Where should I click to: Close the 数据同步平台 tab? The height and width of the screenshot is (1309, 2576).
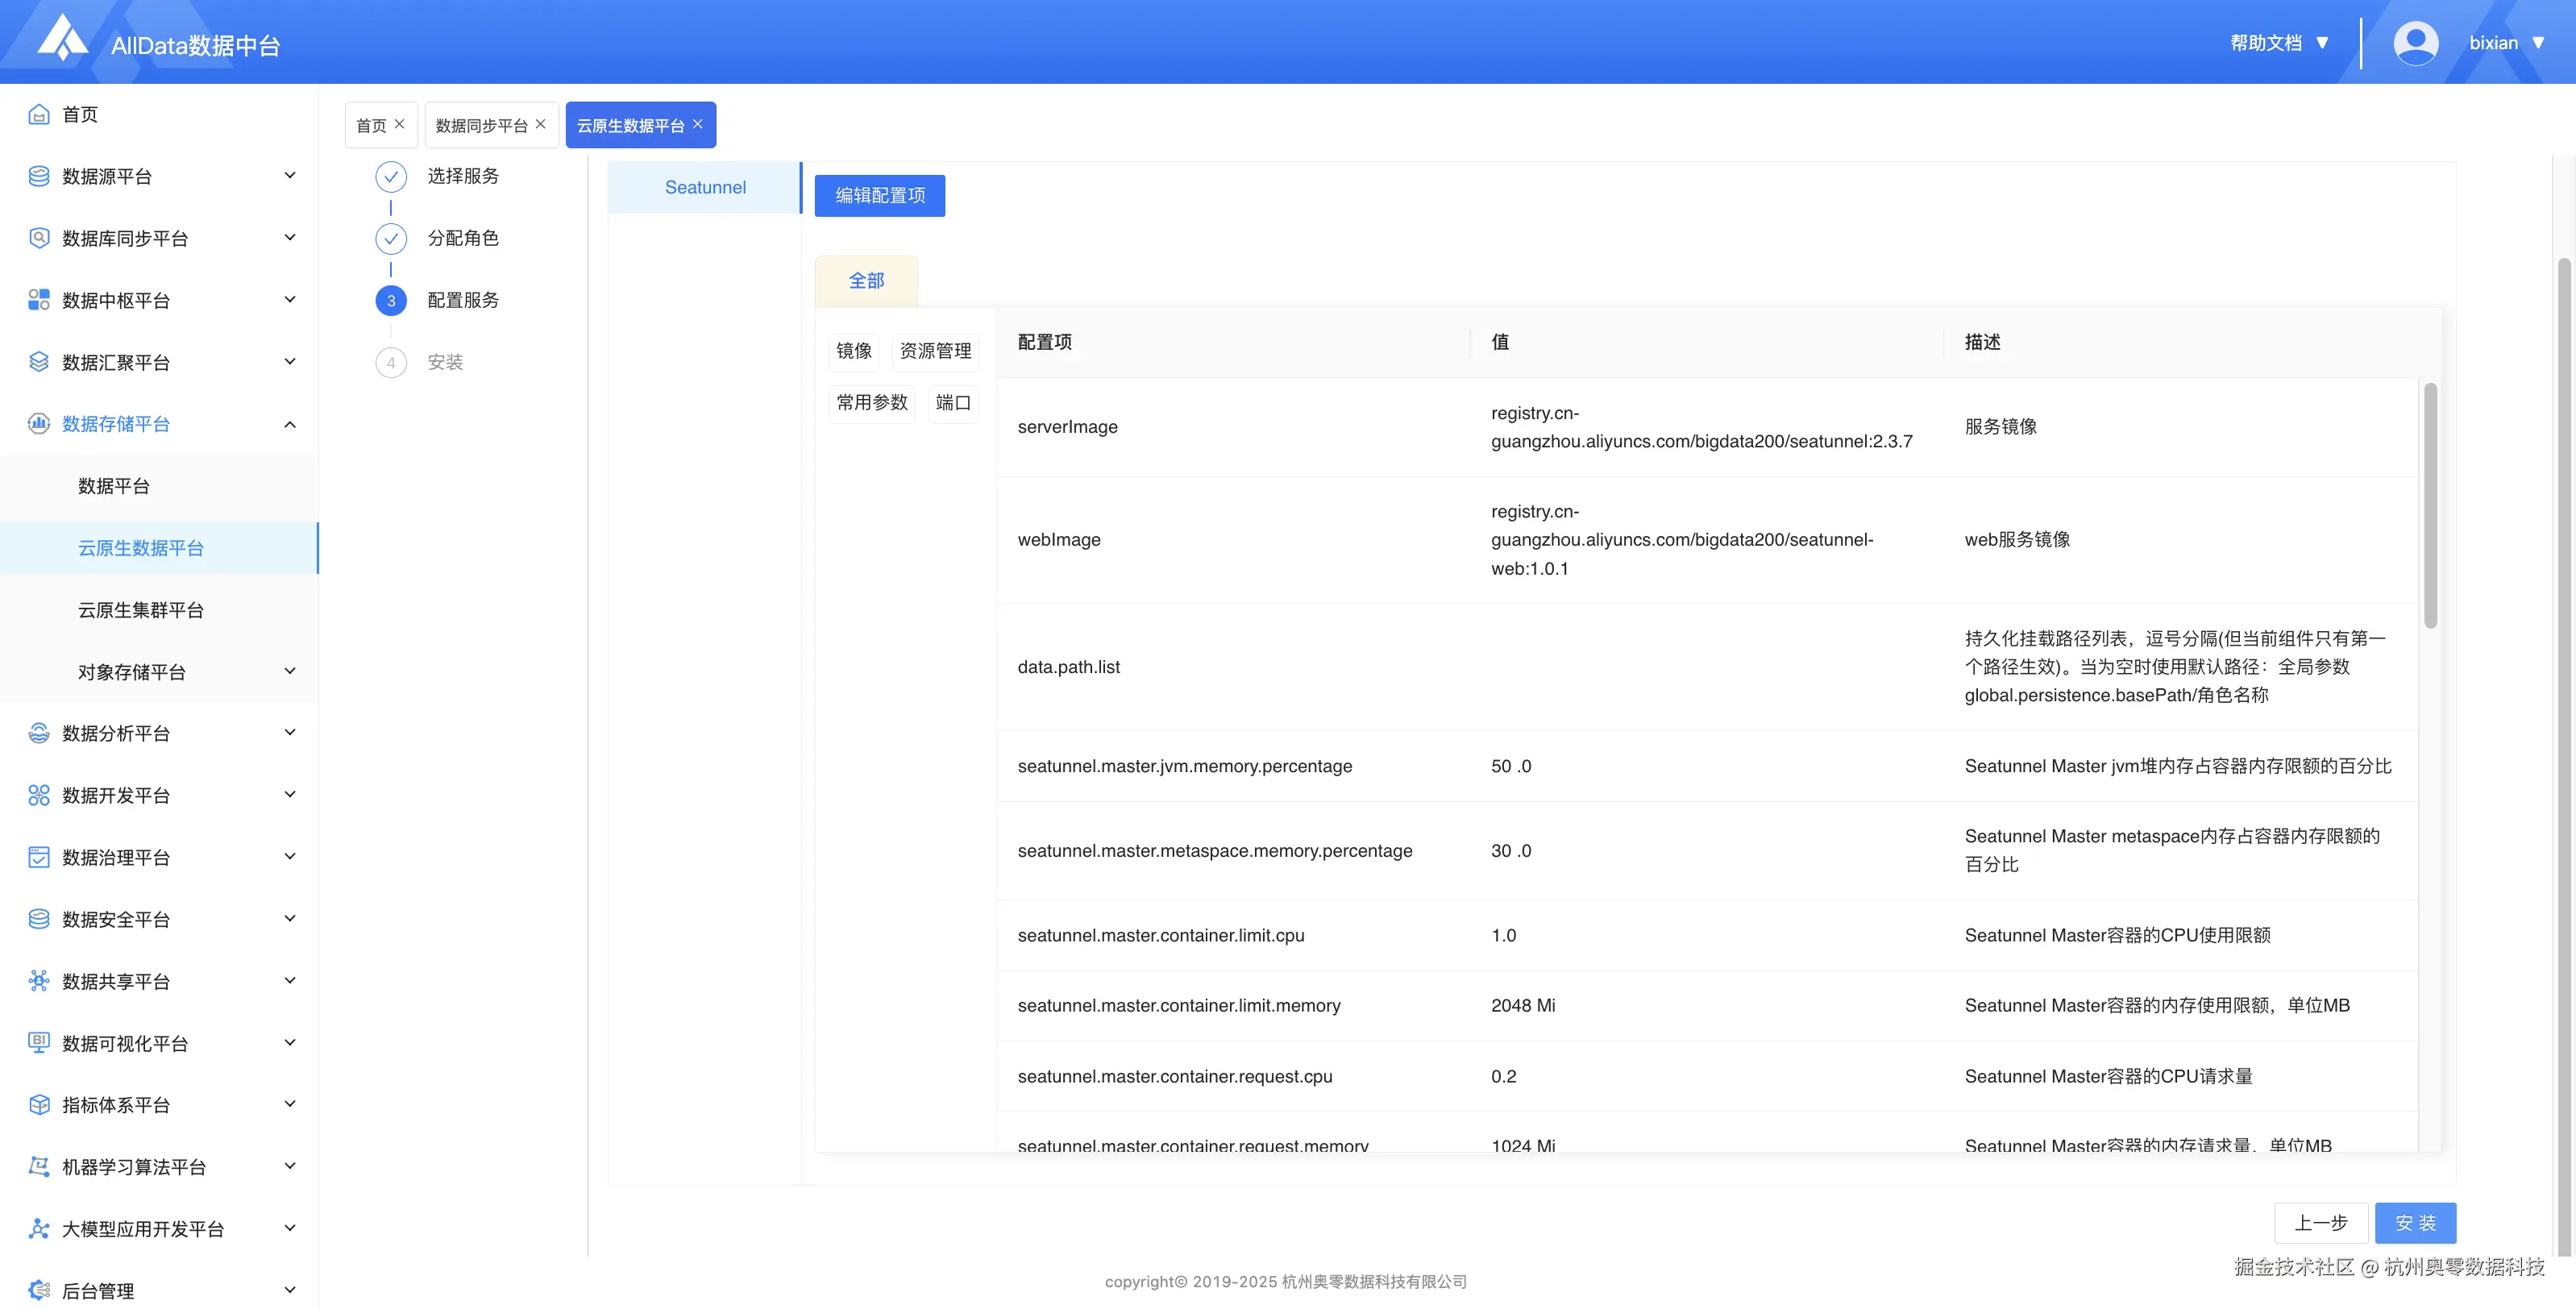point(541,124)
